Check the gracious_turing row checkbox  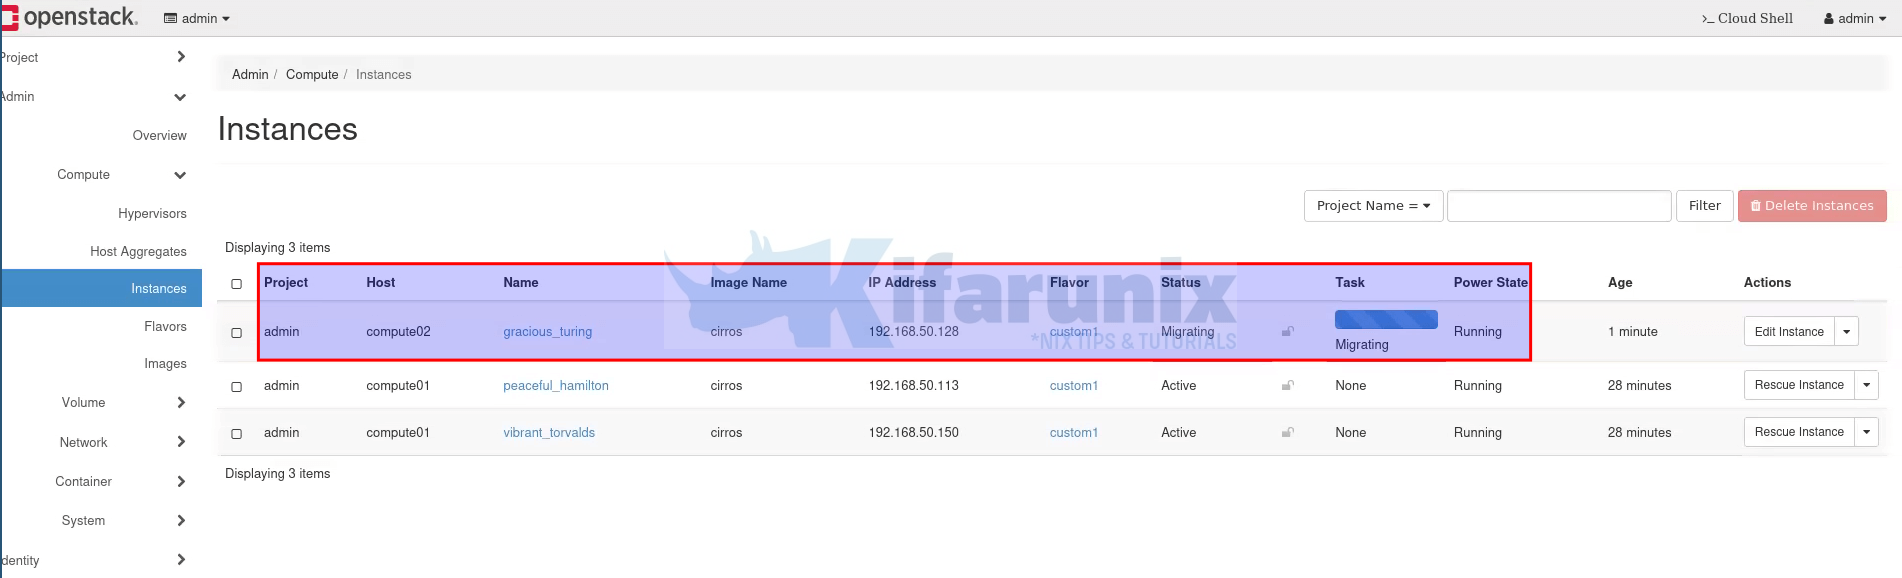tap(237, 333)
